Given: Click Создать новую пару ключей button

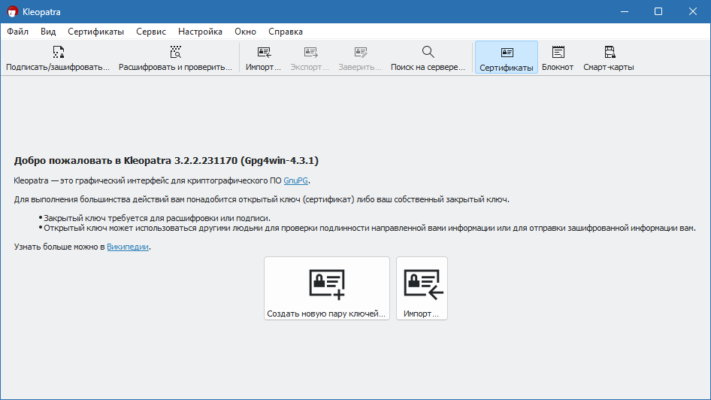Looking at the screenshot, I should coord(327,288).
